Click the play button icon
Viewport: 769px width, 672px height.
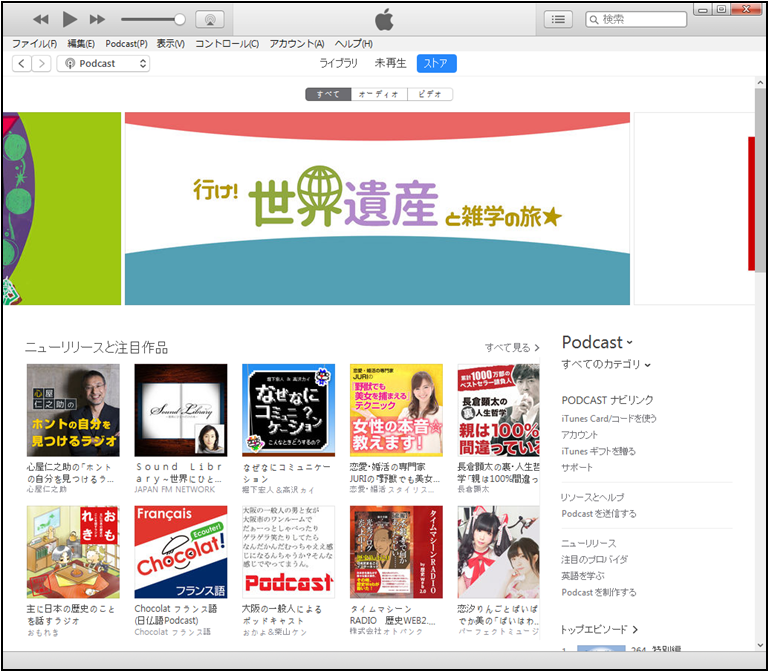(x=70, y=19)
